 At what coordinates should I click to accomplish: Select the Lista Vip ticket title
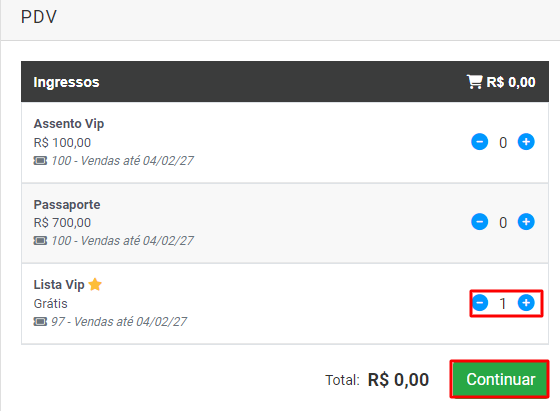(59, 285)
